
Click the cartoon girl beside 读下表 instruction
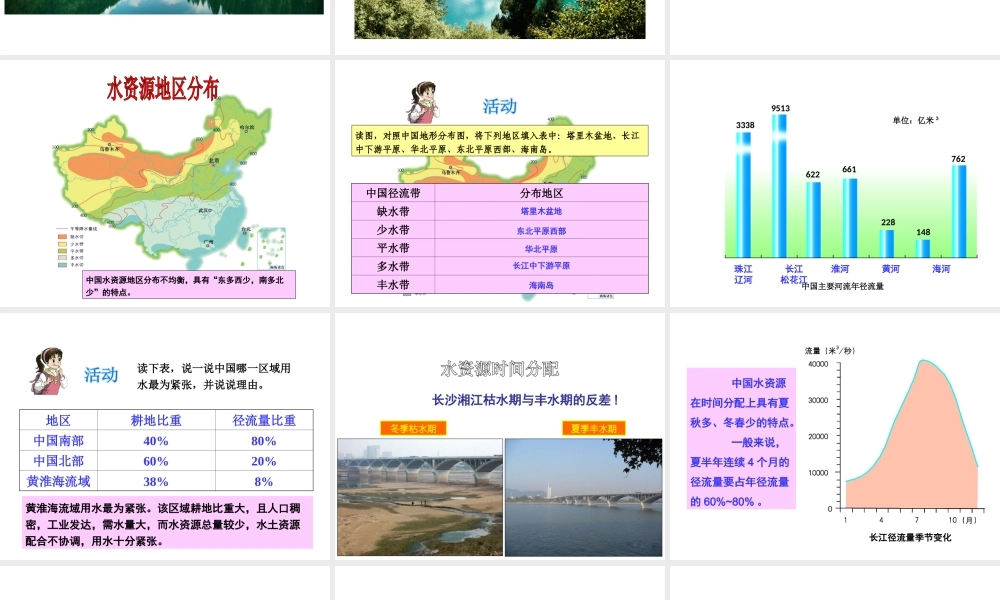[49, 371]
